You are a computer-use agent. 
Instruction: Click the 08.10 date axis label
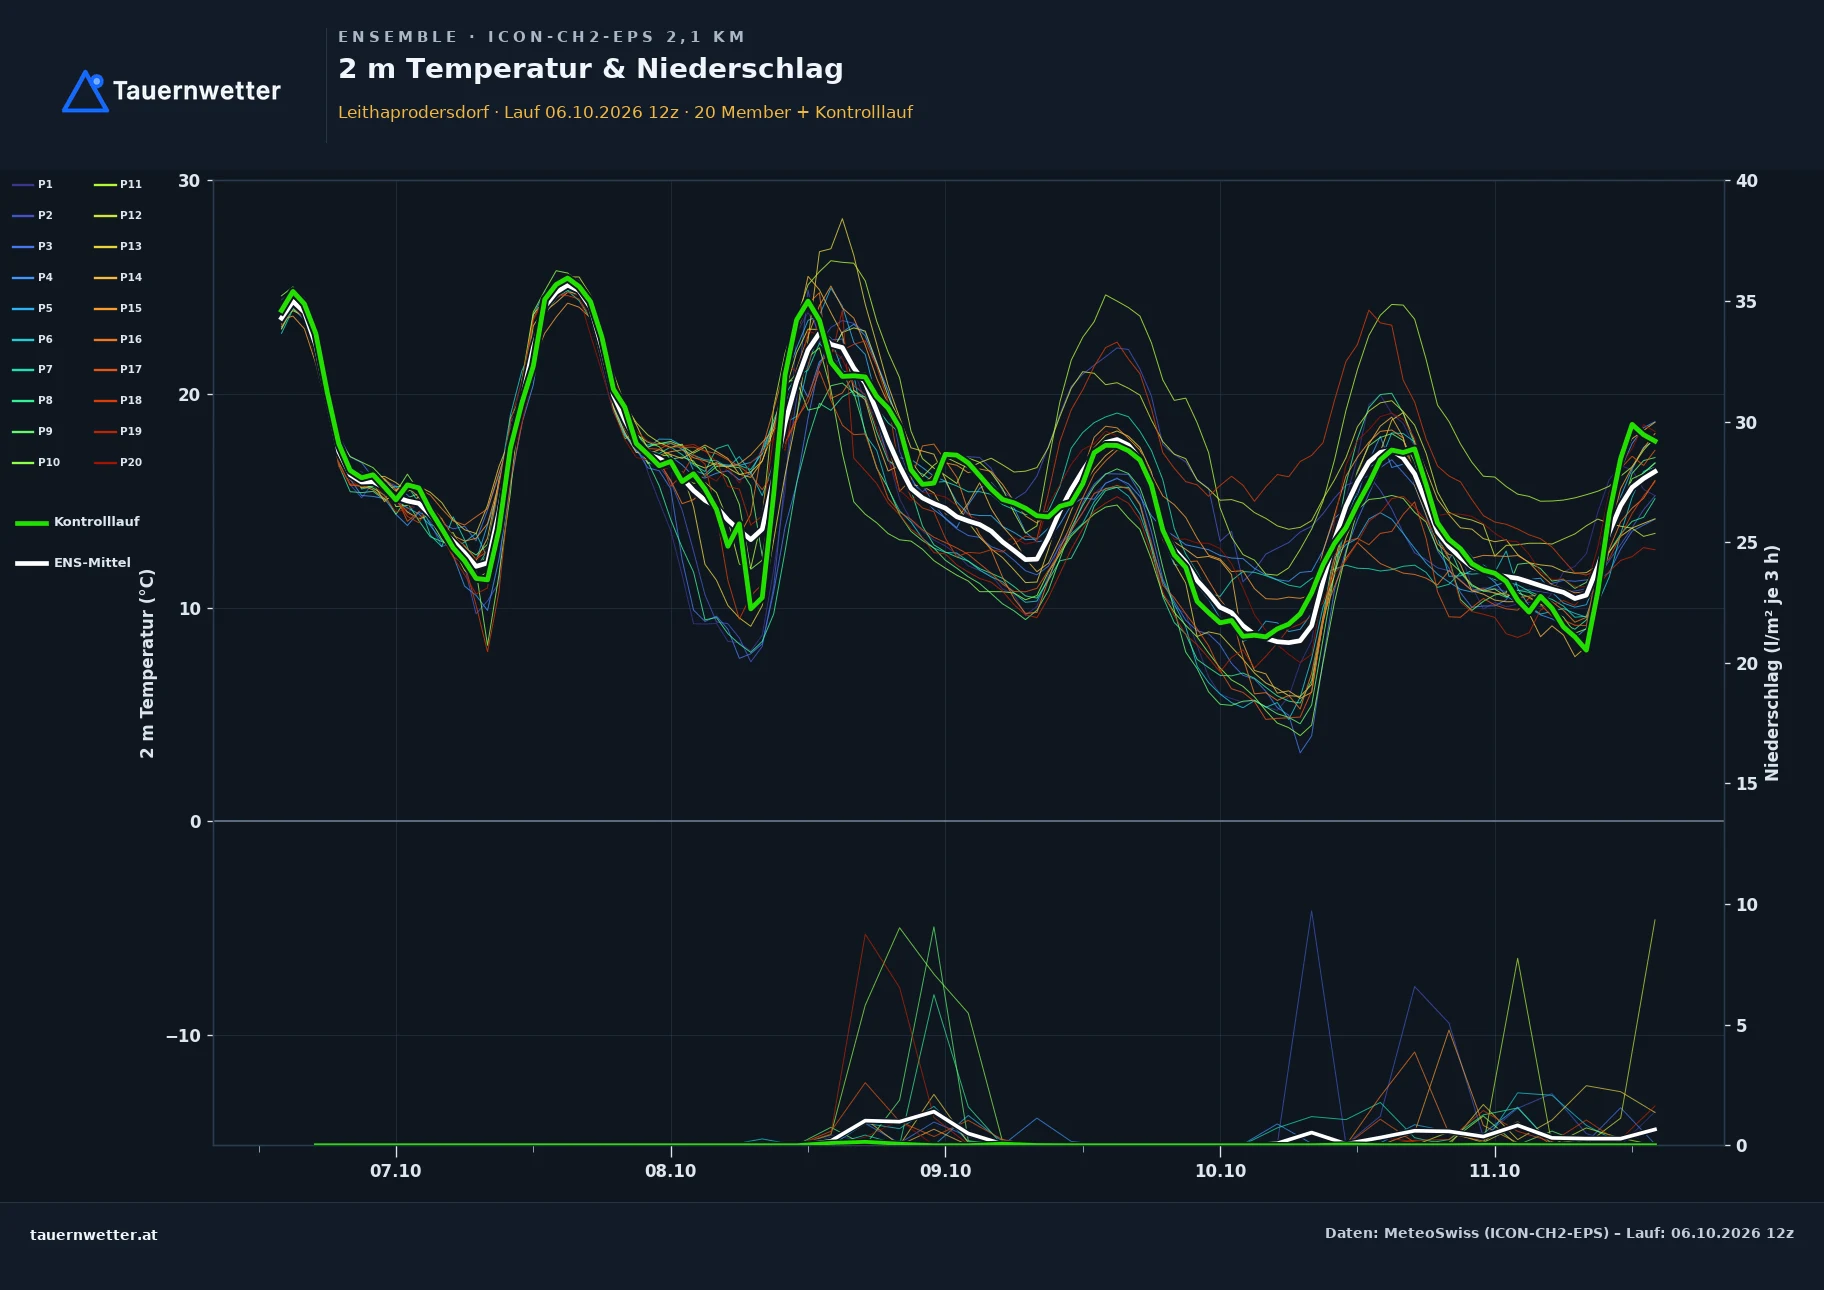pyautogui.click(x=670, y=1171)
